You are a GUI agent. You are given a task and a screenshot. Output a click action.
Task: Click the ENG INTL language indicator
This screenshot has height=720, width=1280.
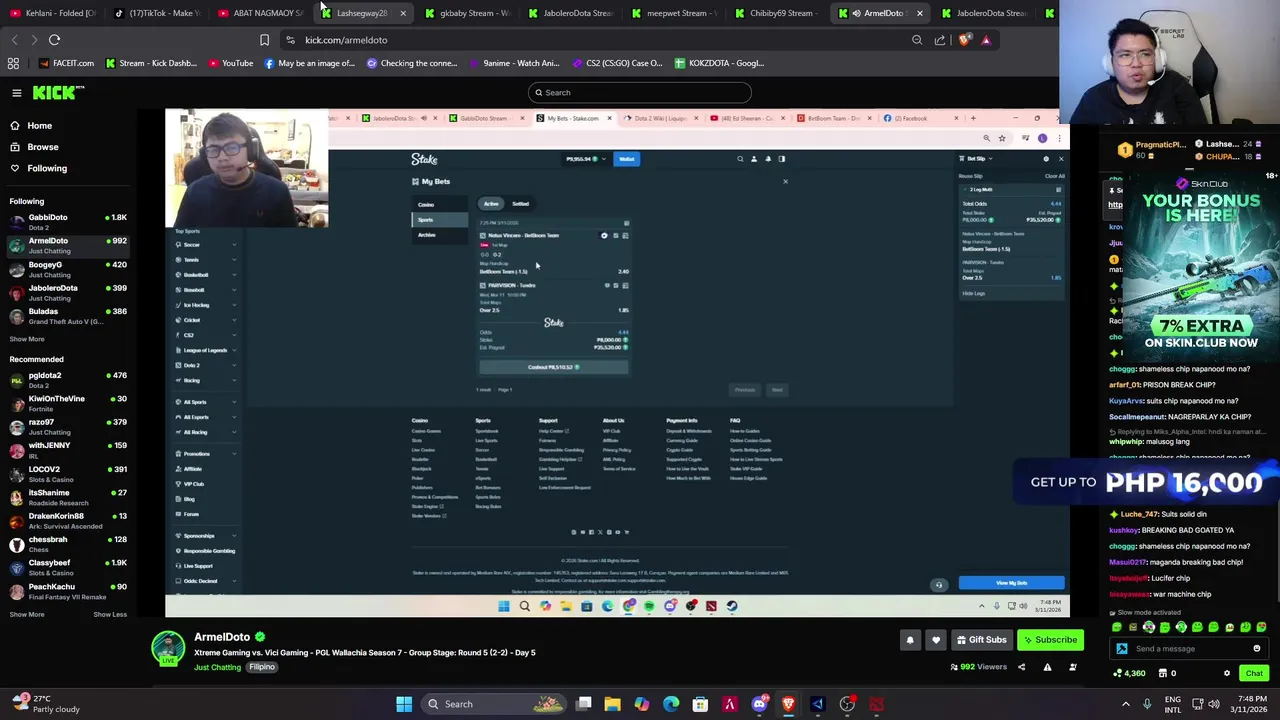(1173, 704)
